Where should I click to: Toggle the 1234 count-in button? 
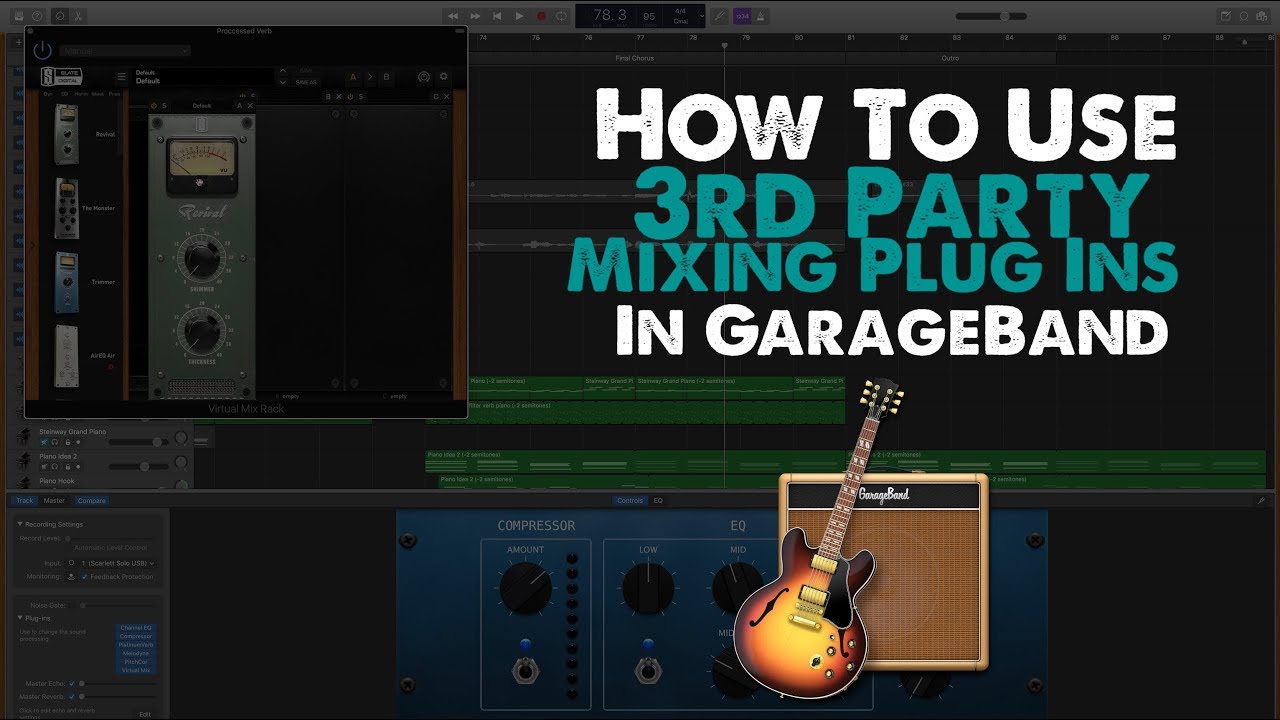(x=742, y=16)
